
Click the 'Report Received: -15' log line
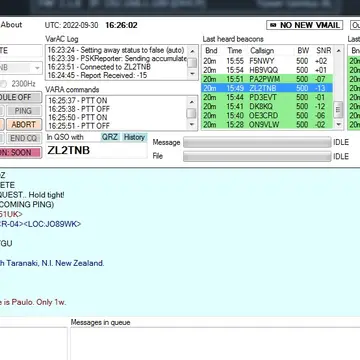tap(97, 75)
